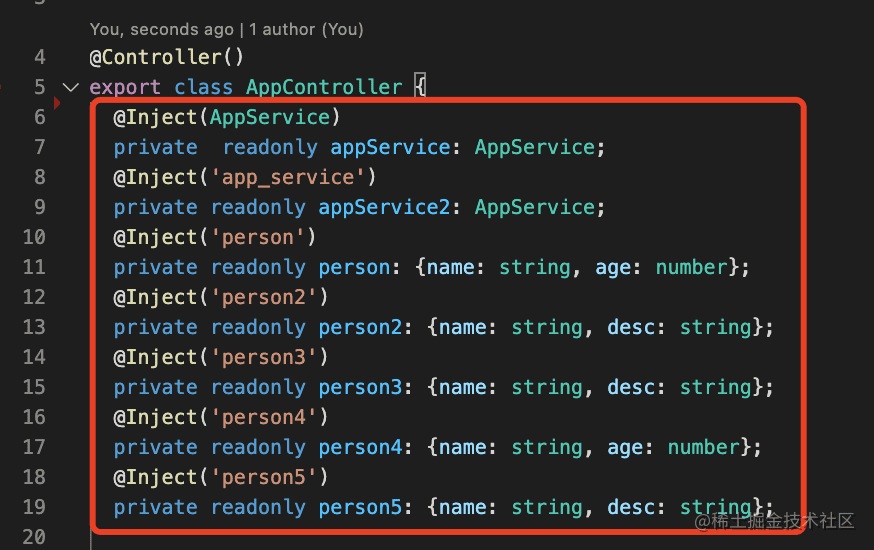Click the desc key on line 15

[x=632, y=387]
